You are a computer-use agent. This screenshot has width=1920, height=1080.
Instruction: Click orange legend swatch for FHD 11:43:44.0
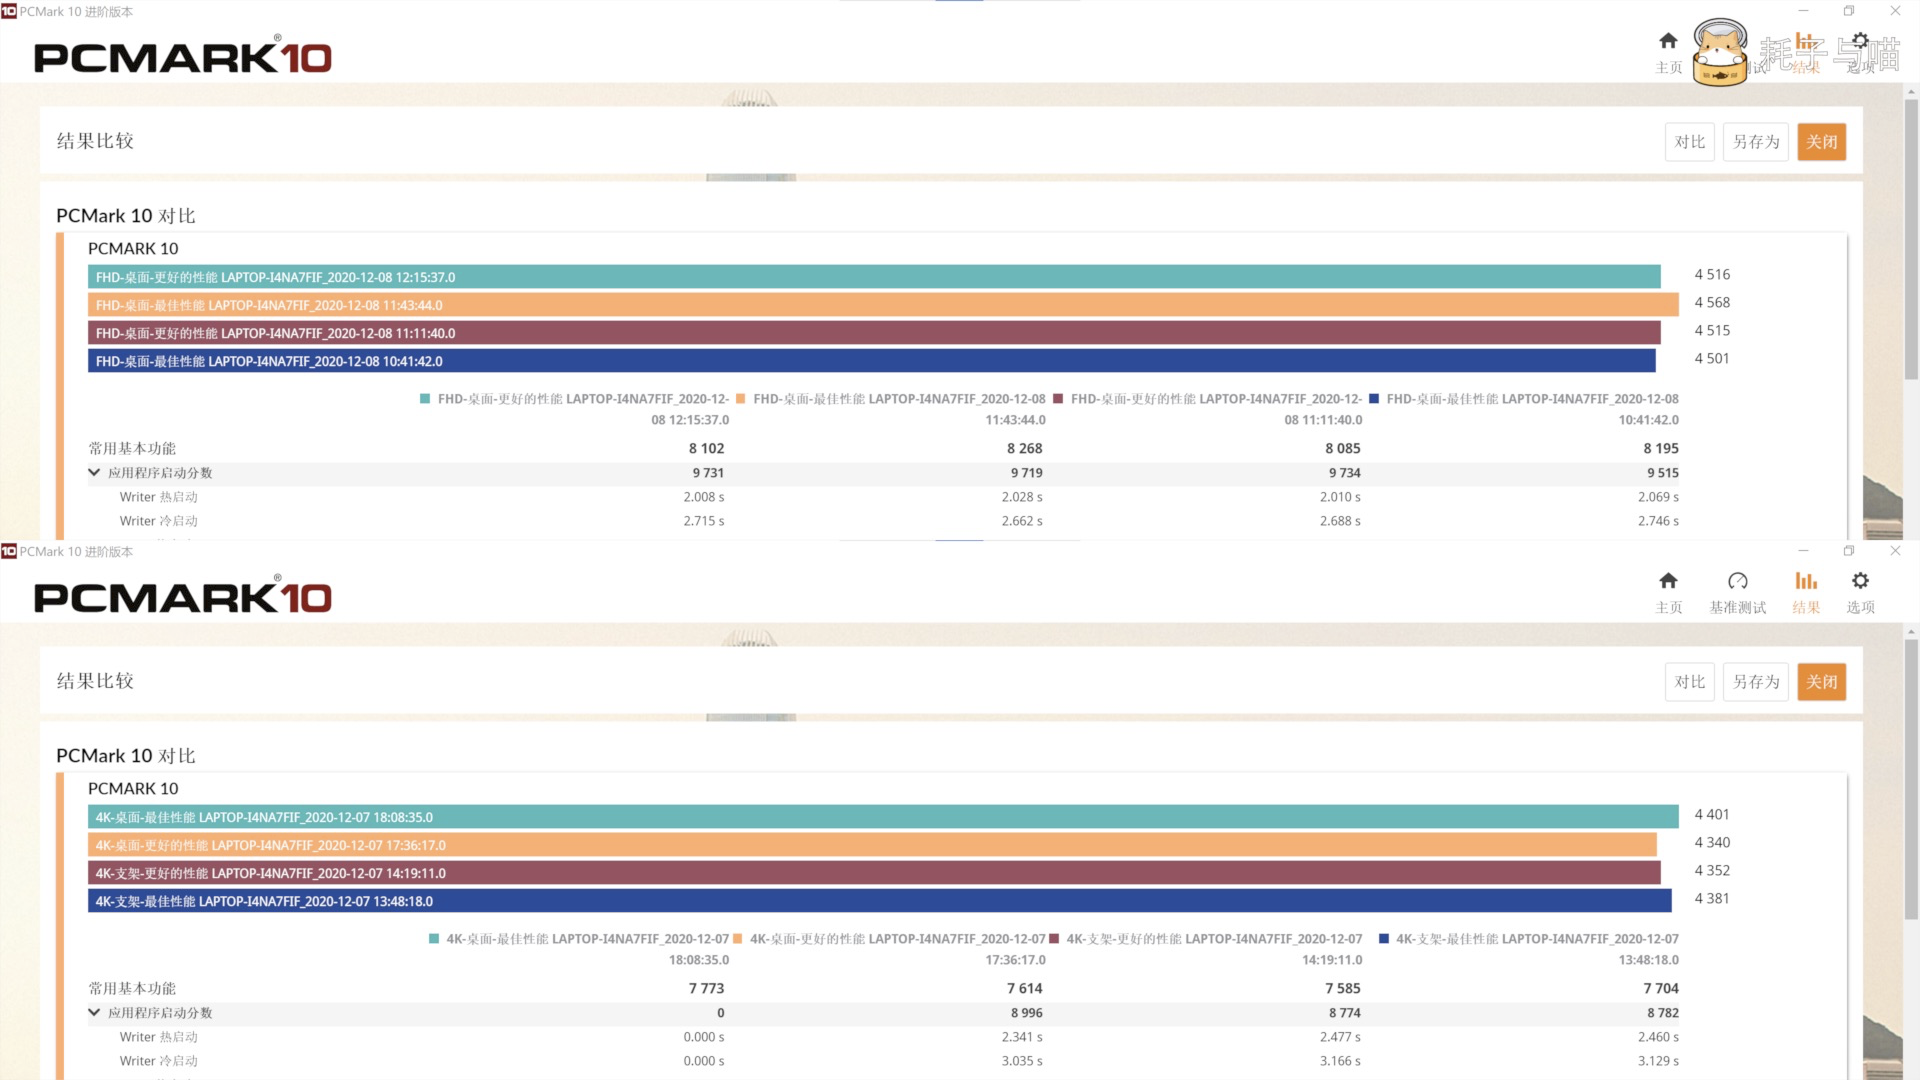click(740, 399)
